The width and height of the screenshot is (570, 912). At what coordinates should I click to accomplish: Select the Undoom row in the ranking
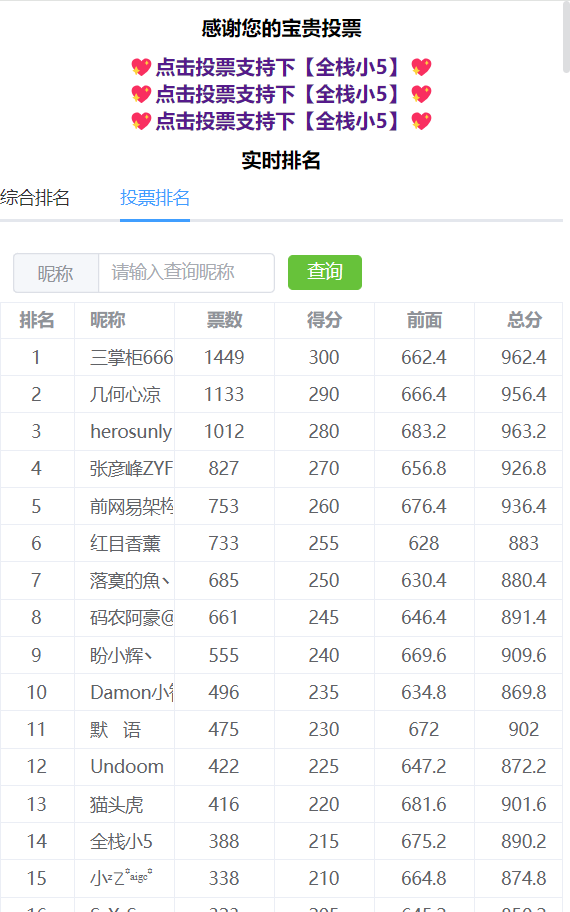(x=282, y=767)
